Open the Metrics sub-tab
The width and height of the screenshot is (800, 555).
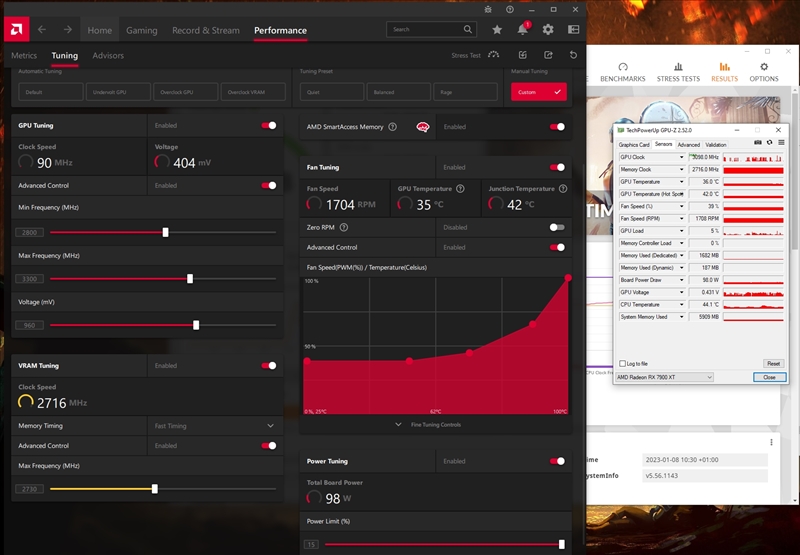click(24, 56)
